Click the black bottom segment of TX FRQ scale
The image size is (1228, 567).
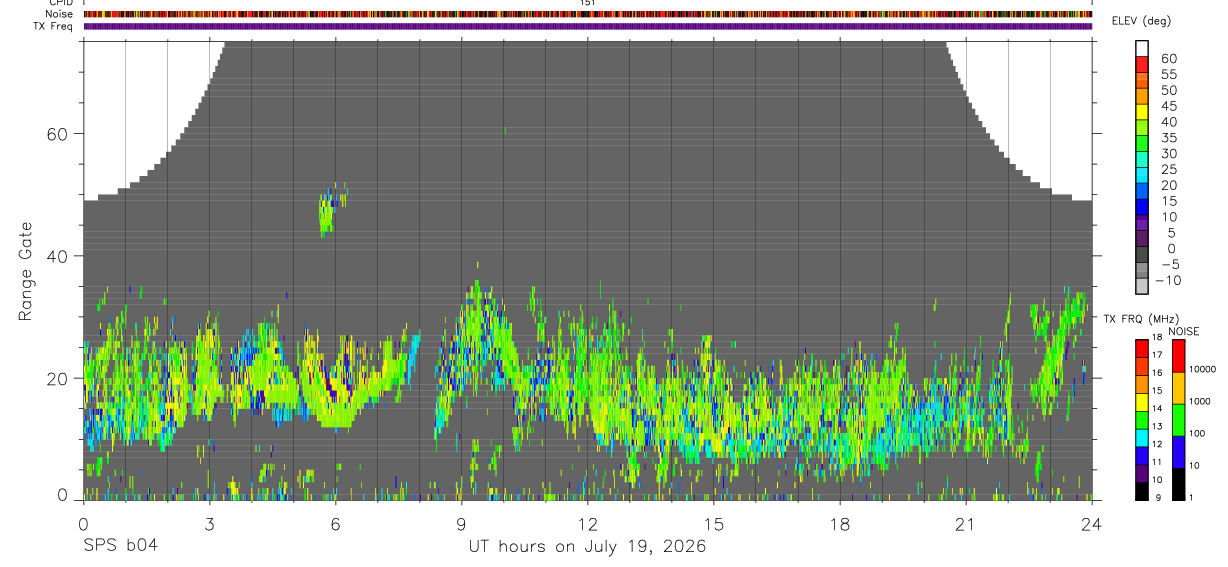(1141, 491)
